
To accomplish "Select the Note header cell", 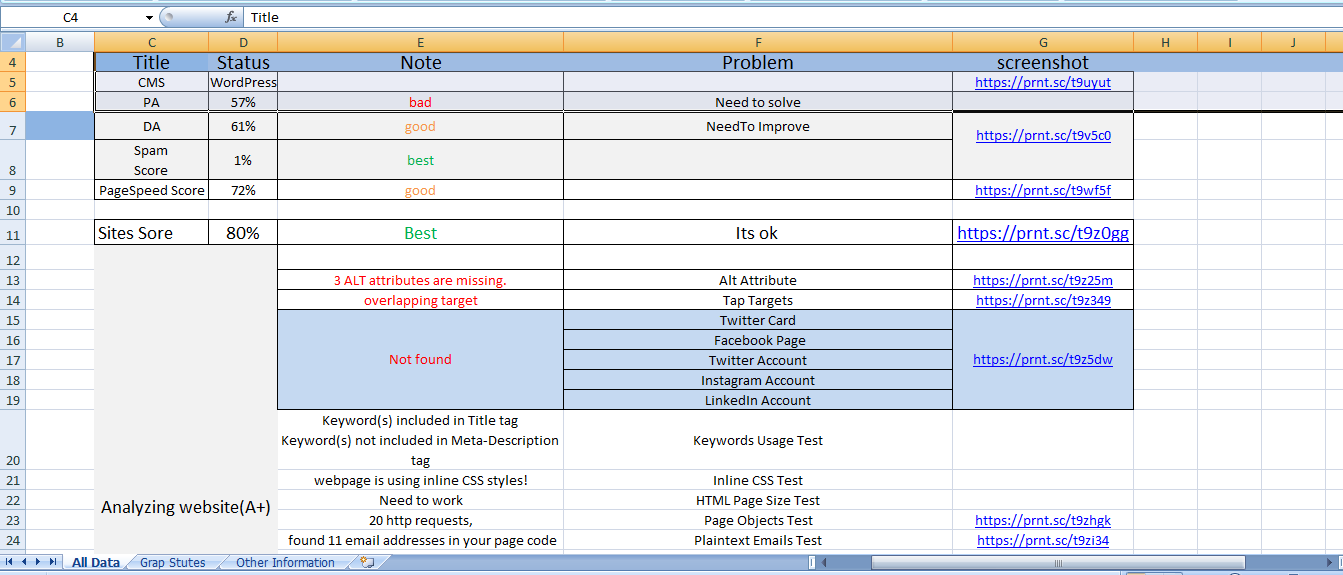I will point(420,62).
